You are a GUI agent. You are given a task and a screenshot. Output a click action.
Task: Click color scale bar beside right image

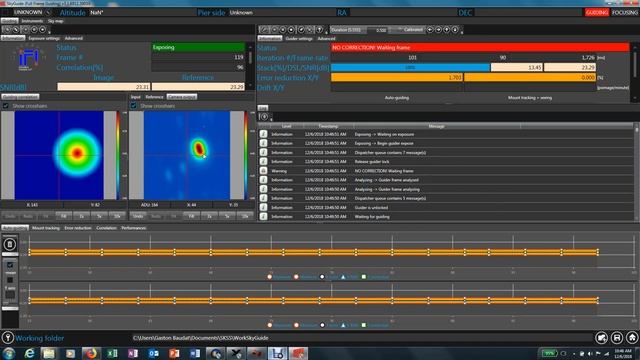(x=246, y=155)
